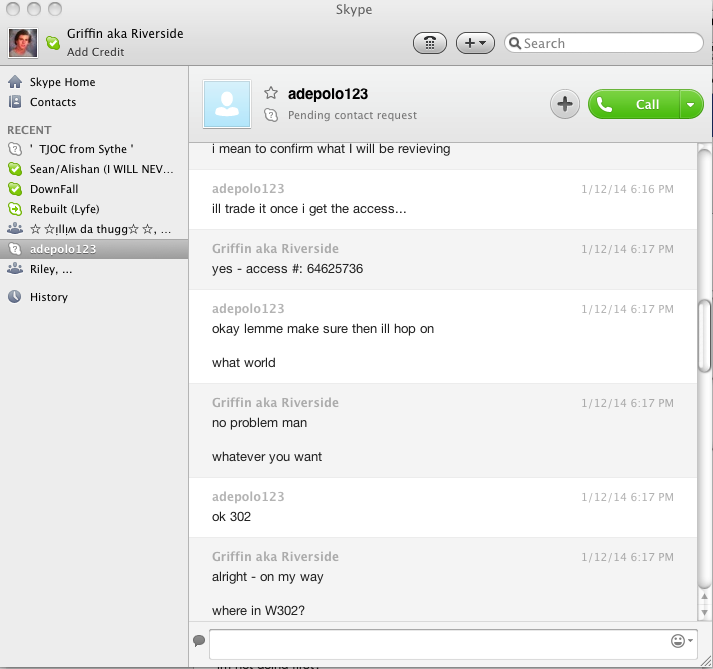Click the message 'whatever you want'

pos(267,457)
